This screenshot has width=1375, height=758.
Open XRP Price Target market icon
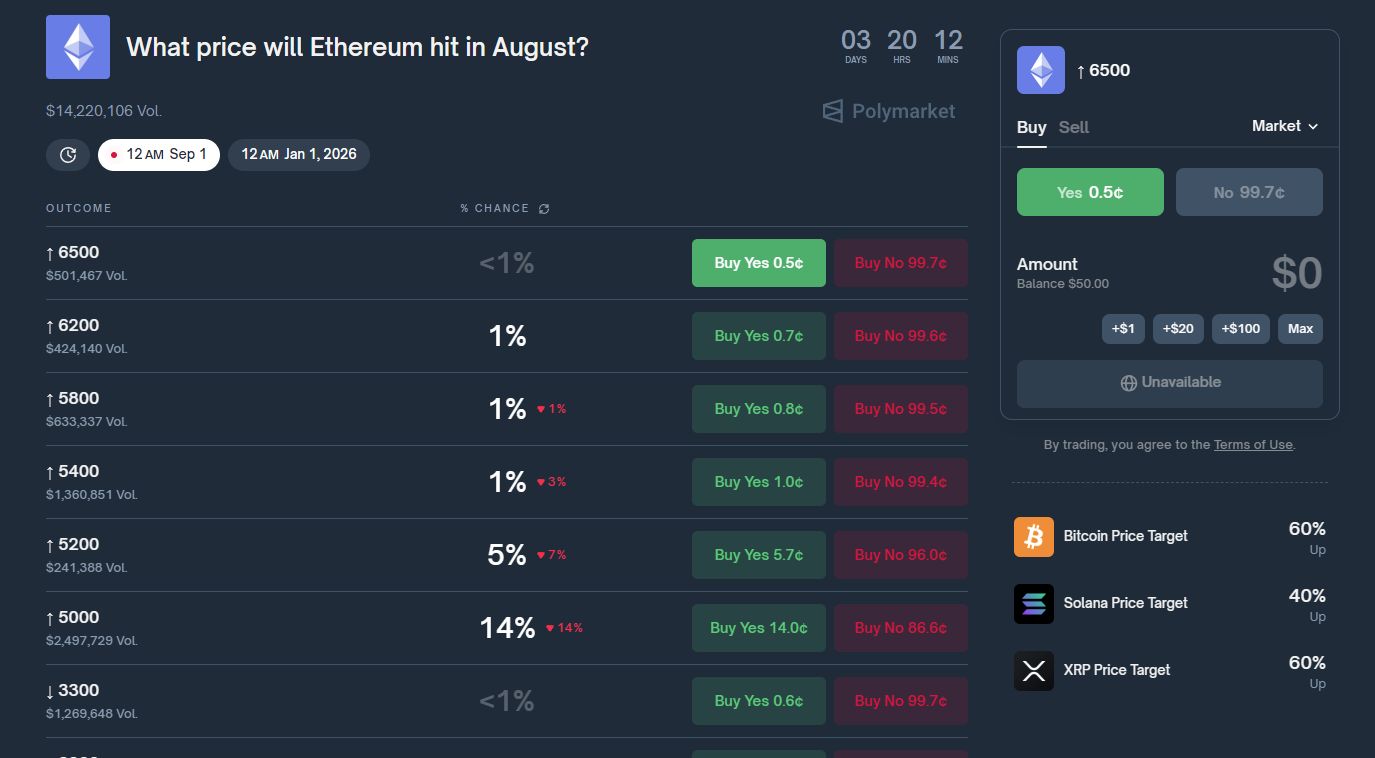(1034, 671)
